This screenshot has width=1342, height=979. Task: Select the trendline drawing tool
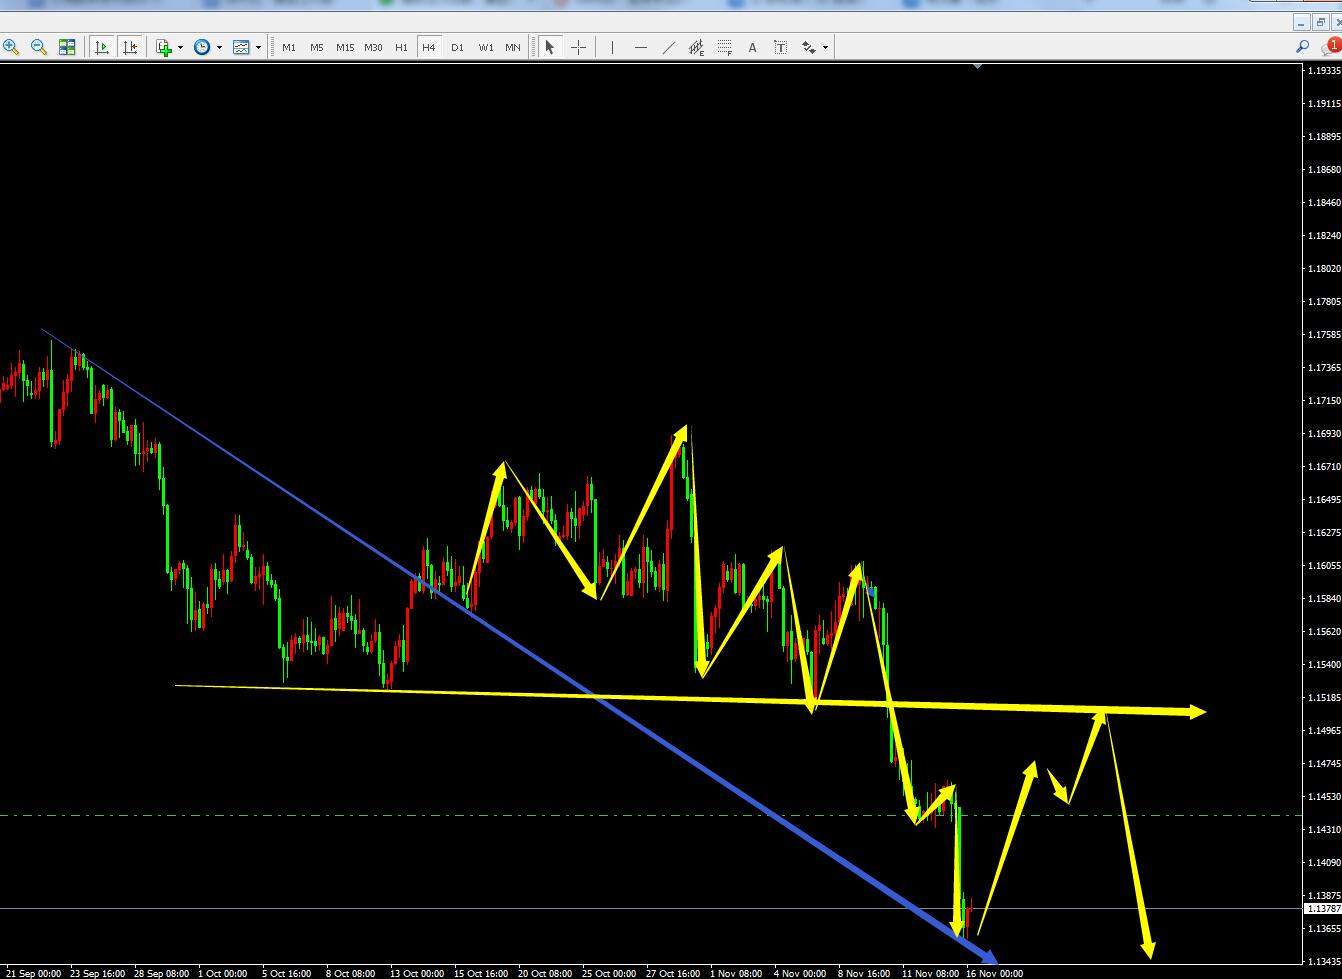tap(668, 47)
